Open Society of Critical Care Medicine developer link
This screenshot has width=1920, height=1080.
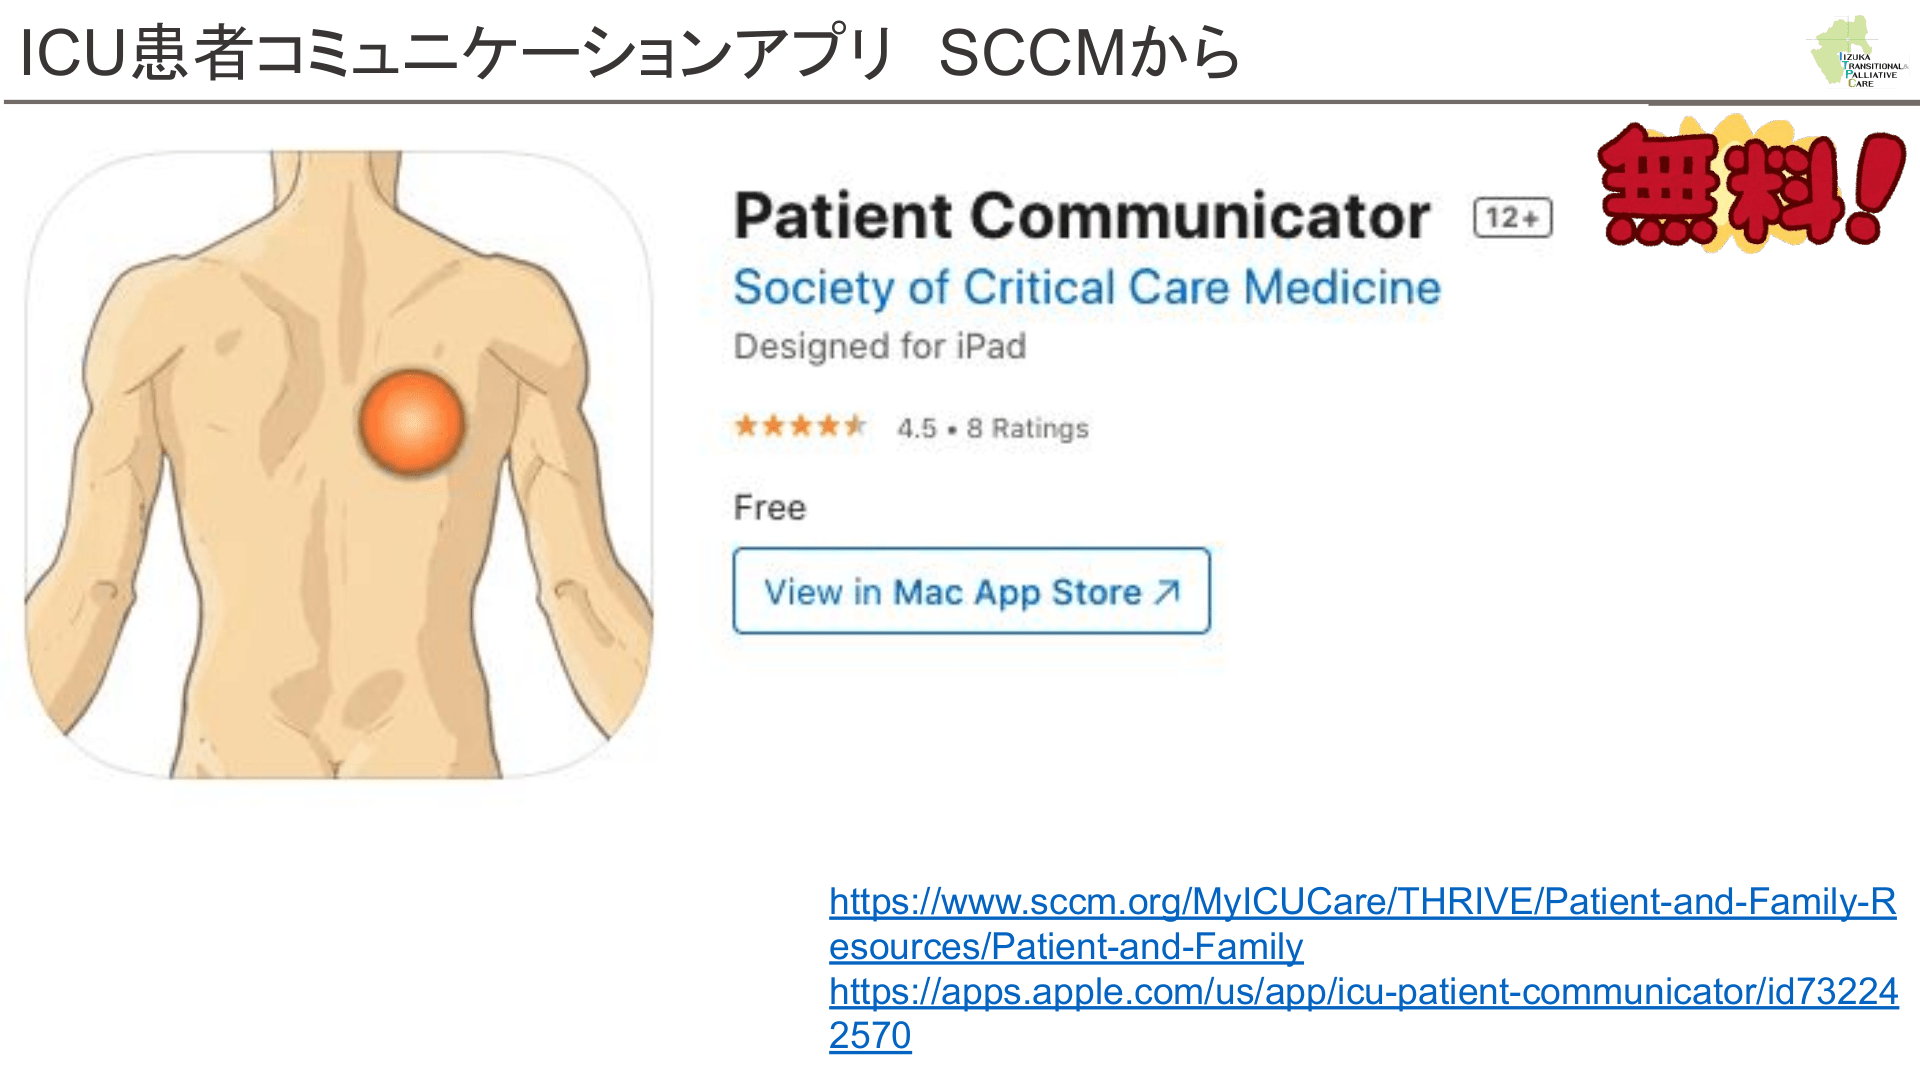[x=1087, y=288]
